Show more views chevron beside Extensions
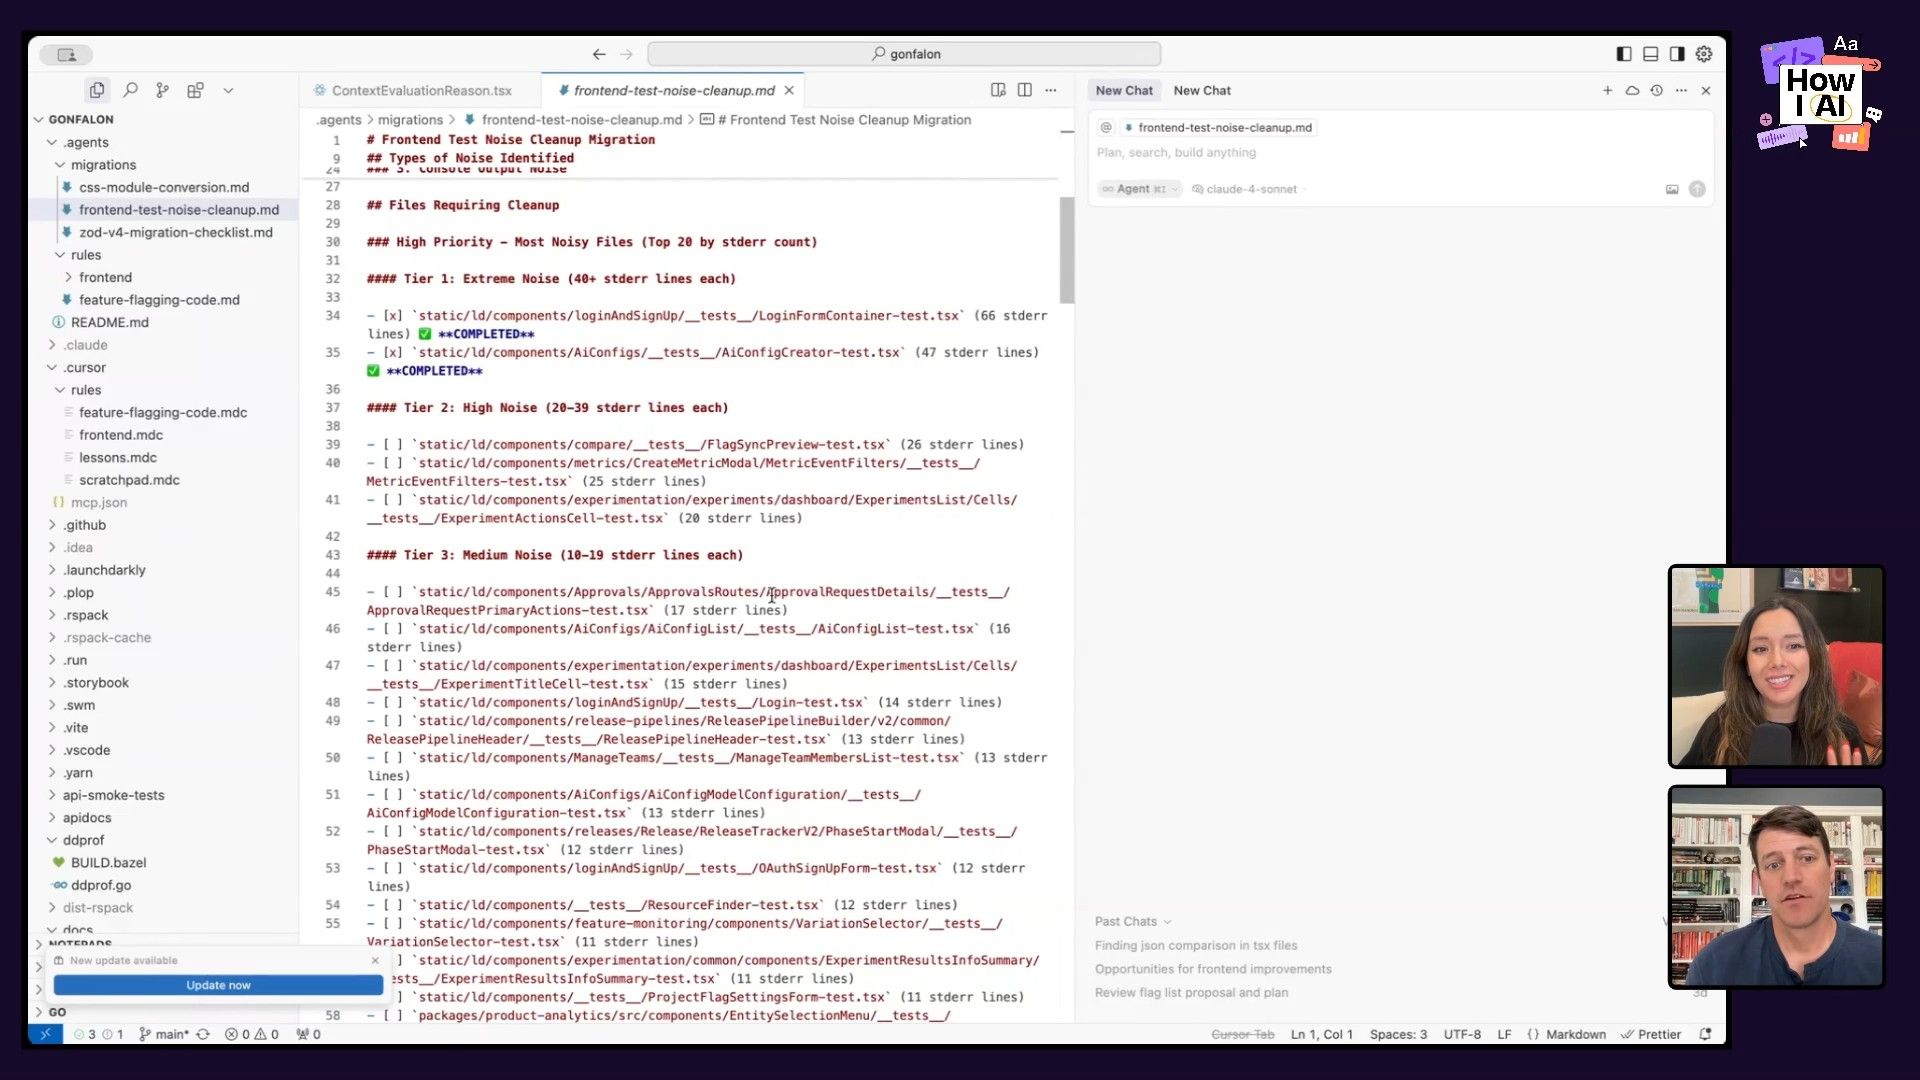The image size is (1920, 1080). click(x=228, y=90)
